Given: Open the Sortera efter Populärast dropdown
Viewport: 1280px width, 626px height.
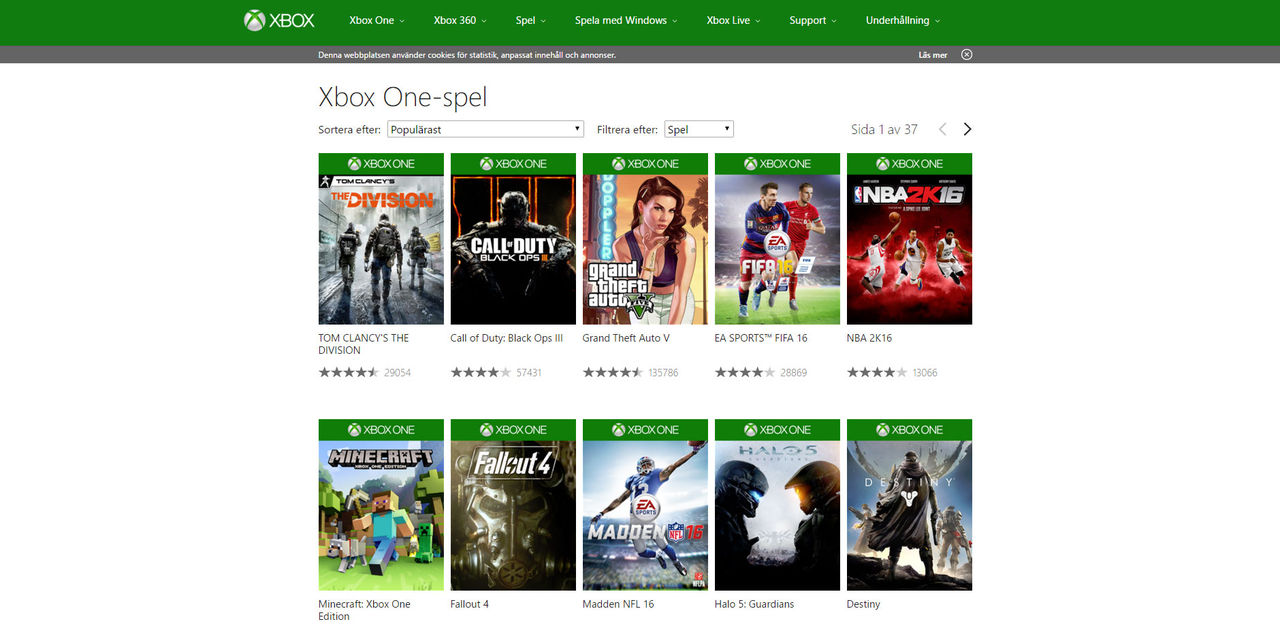Looking at the screenshot, I should [x=485, y=129].
